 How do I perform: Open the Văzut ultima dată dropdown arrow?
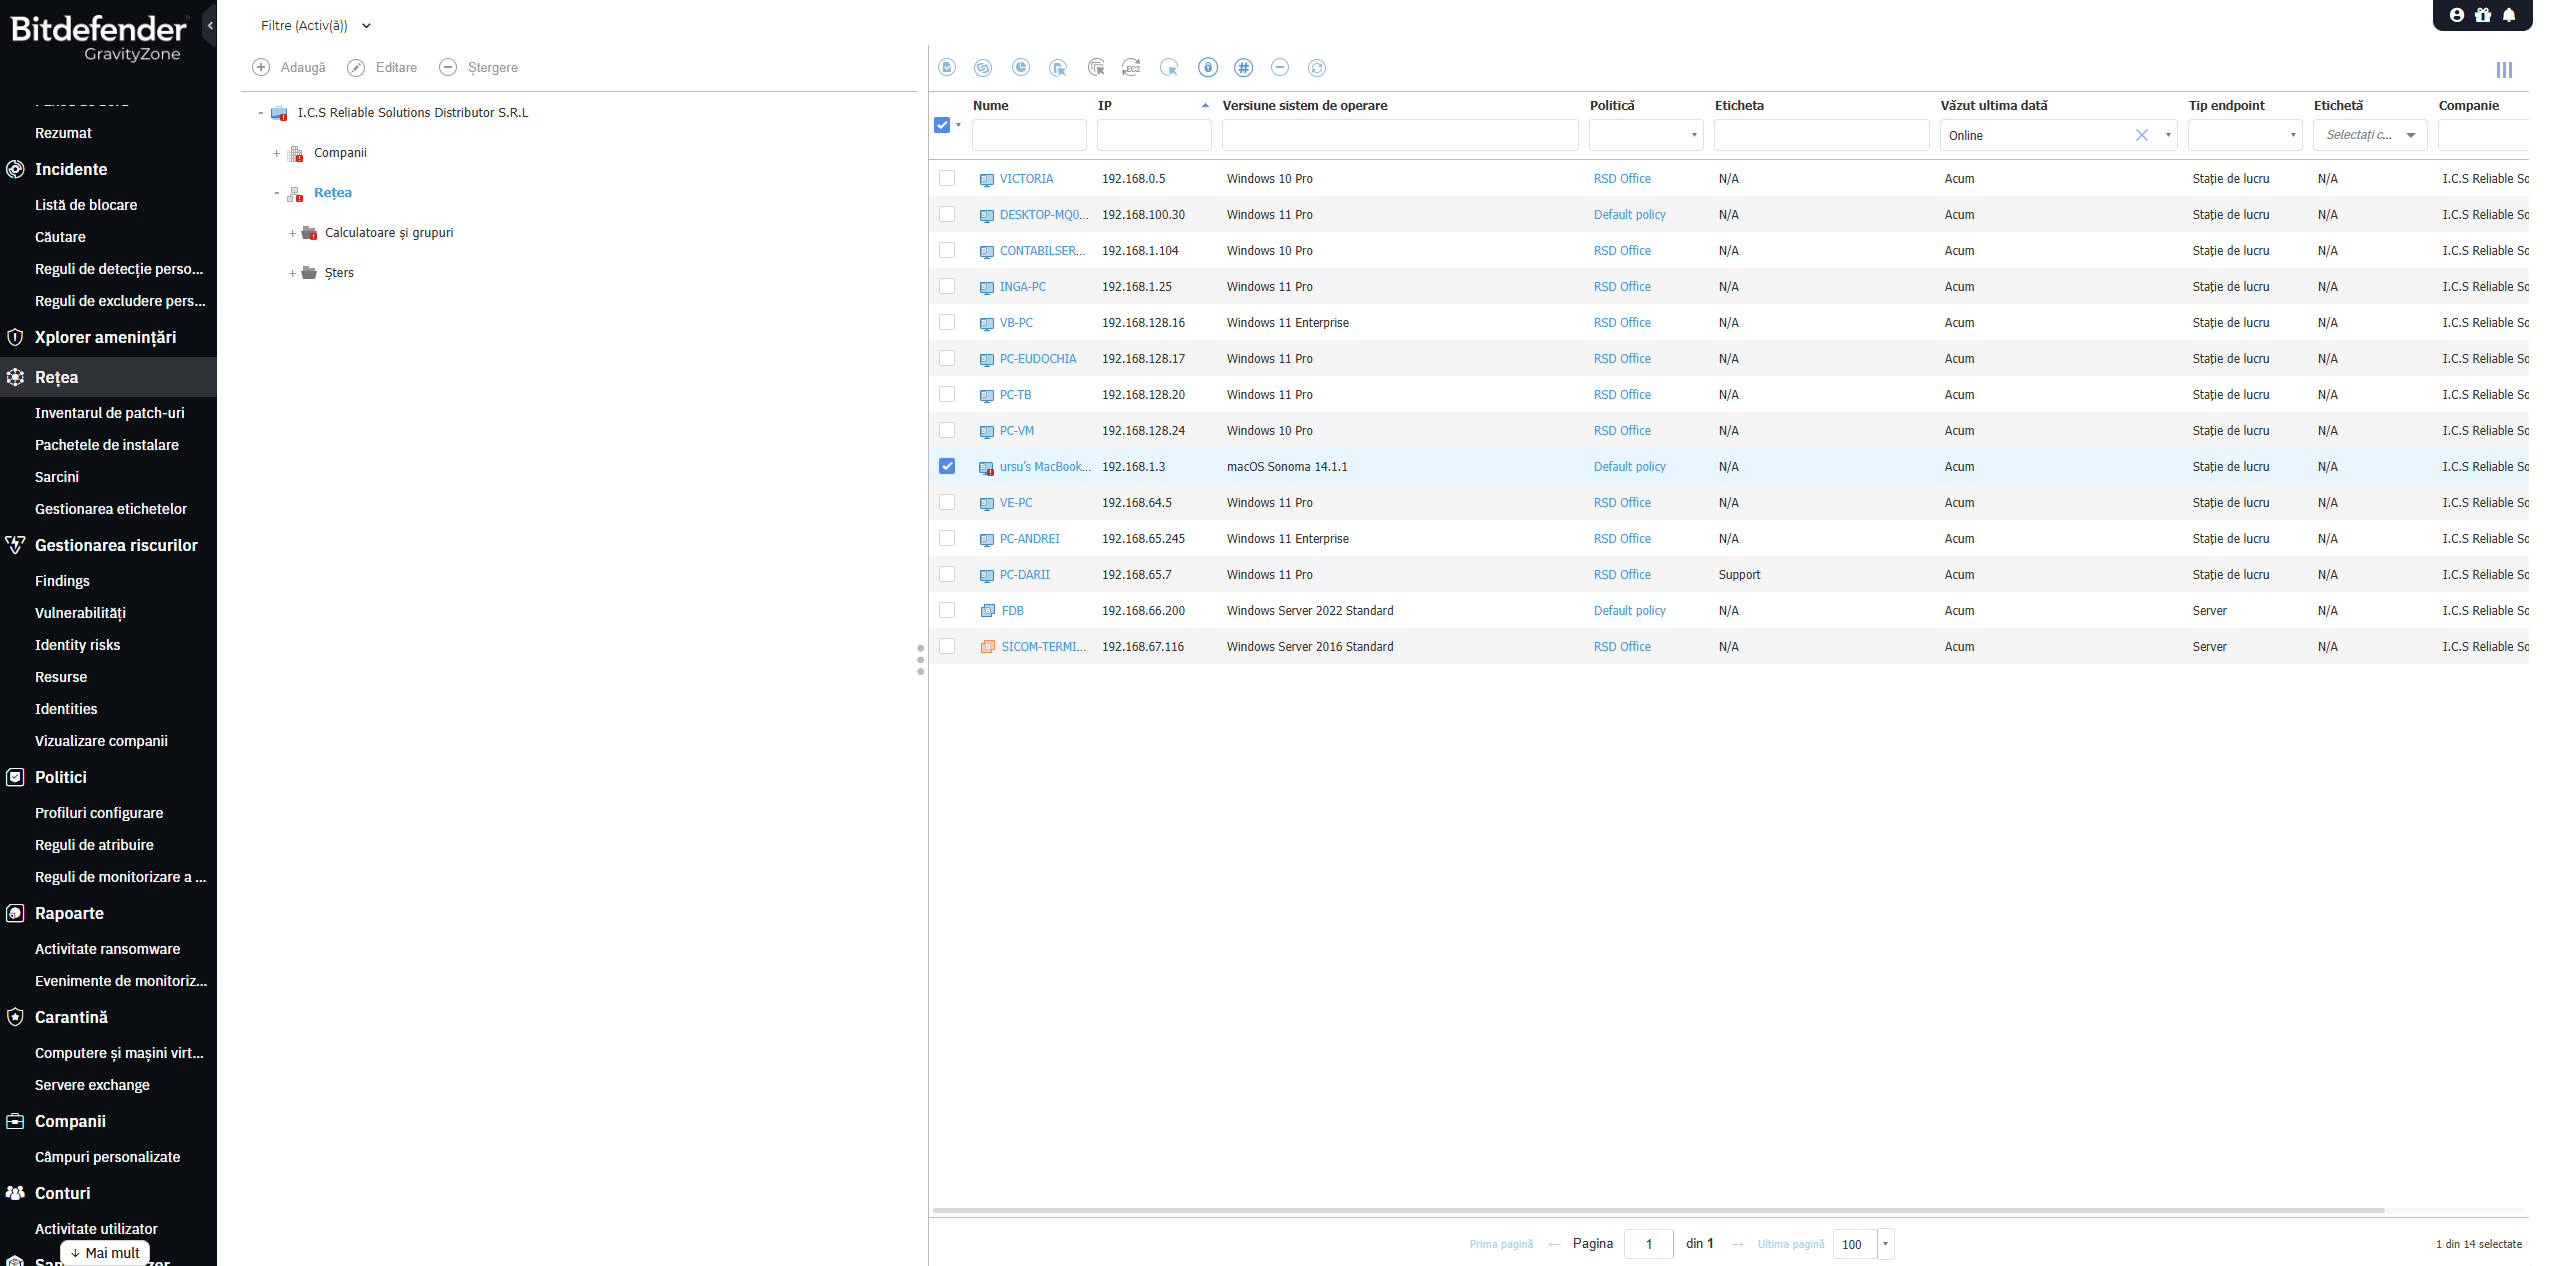[2168, 135]
